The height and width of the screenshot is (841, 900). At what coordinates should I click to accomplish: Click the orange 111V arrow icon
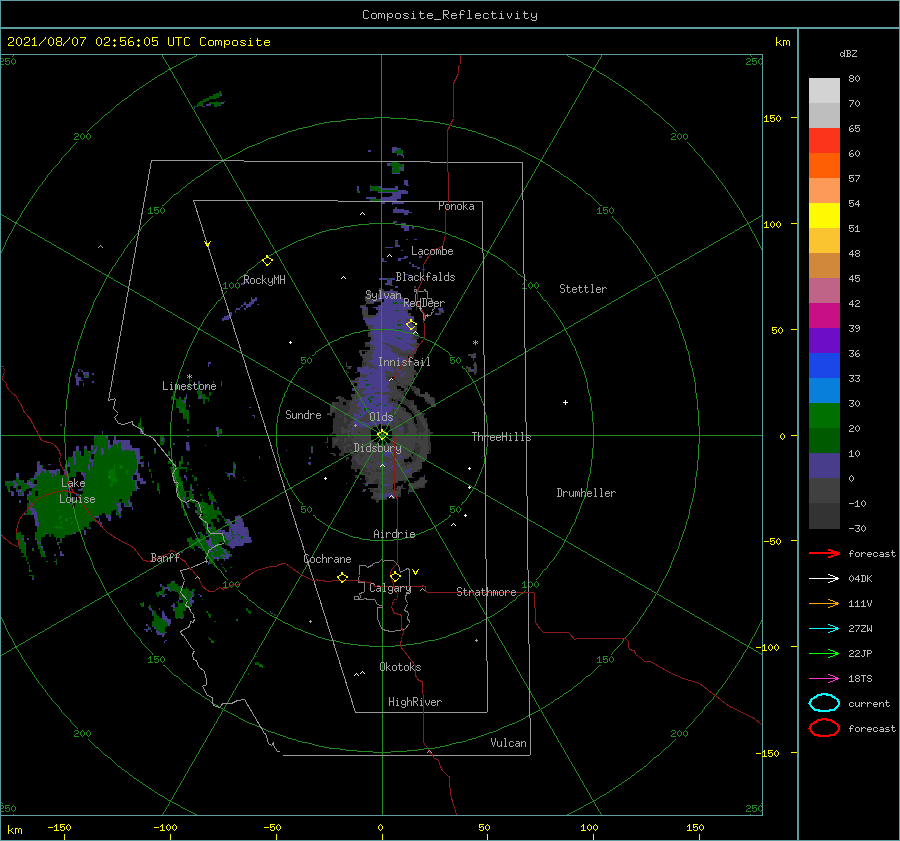(824, 603)
